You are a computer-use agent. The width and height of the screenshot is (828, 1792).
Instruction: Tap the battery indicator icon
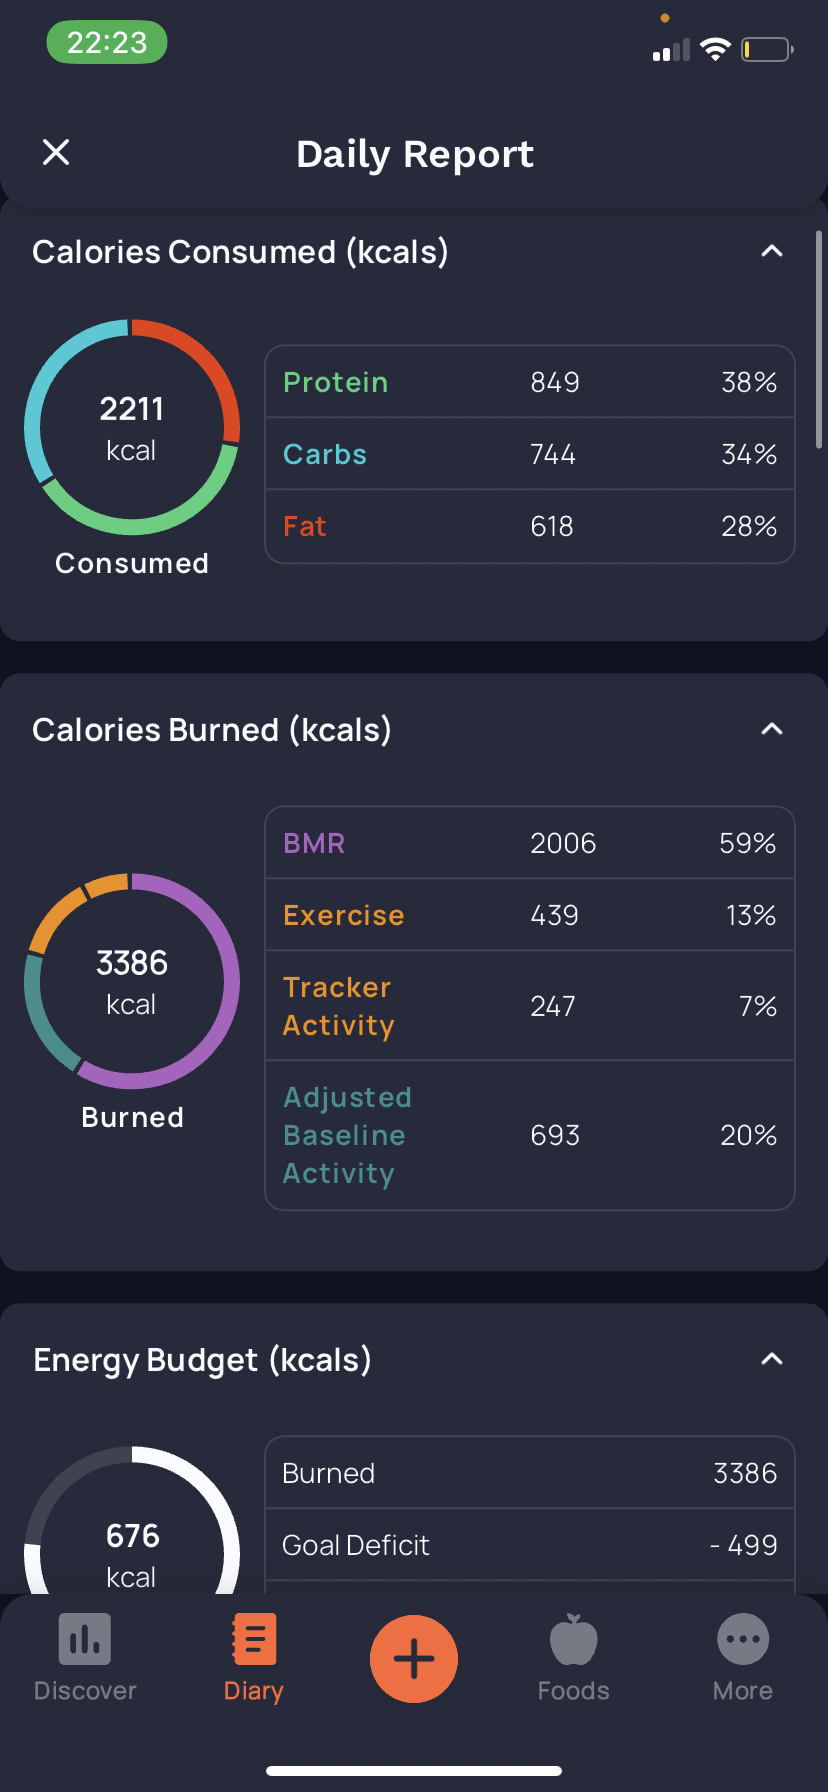click(x=767, y=49)
